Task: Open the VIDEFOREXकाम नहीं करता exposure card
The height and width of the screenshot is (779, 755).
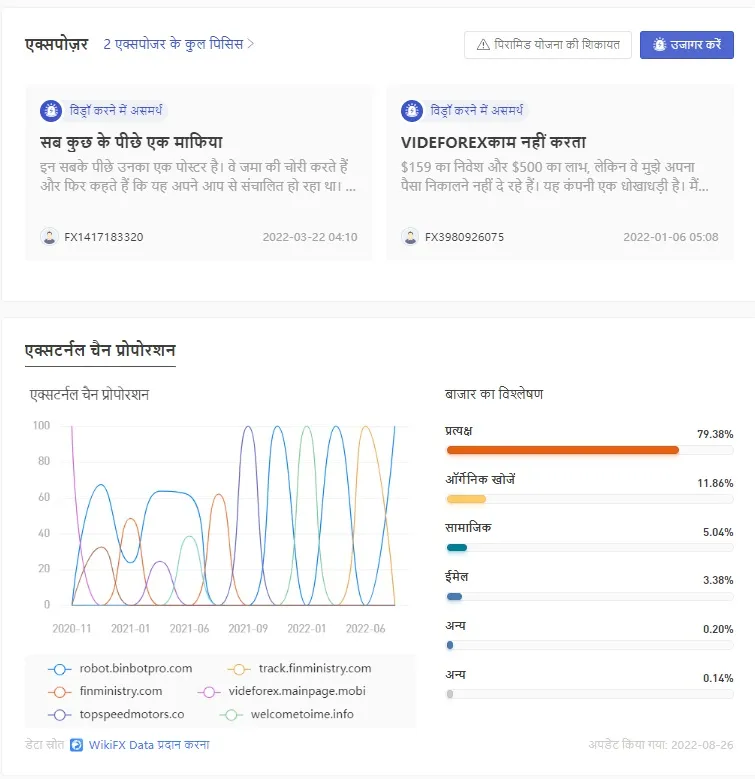Action: [560, 173]
